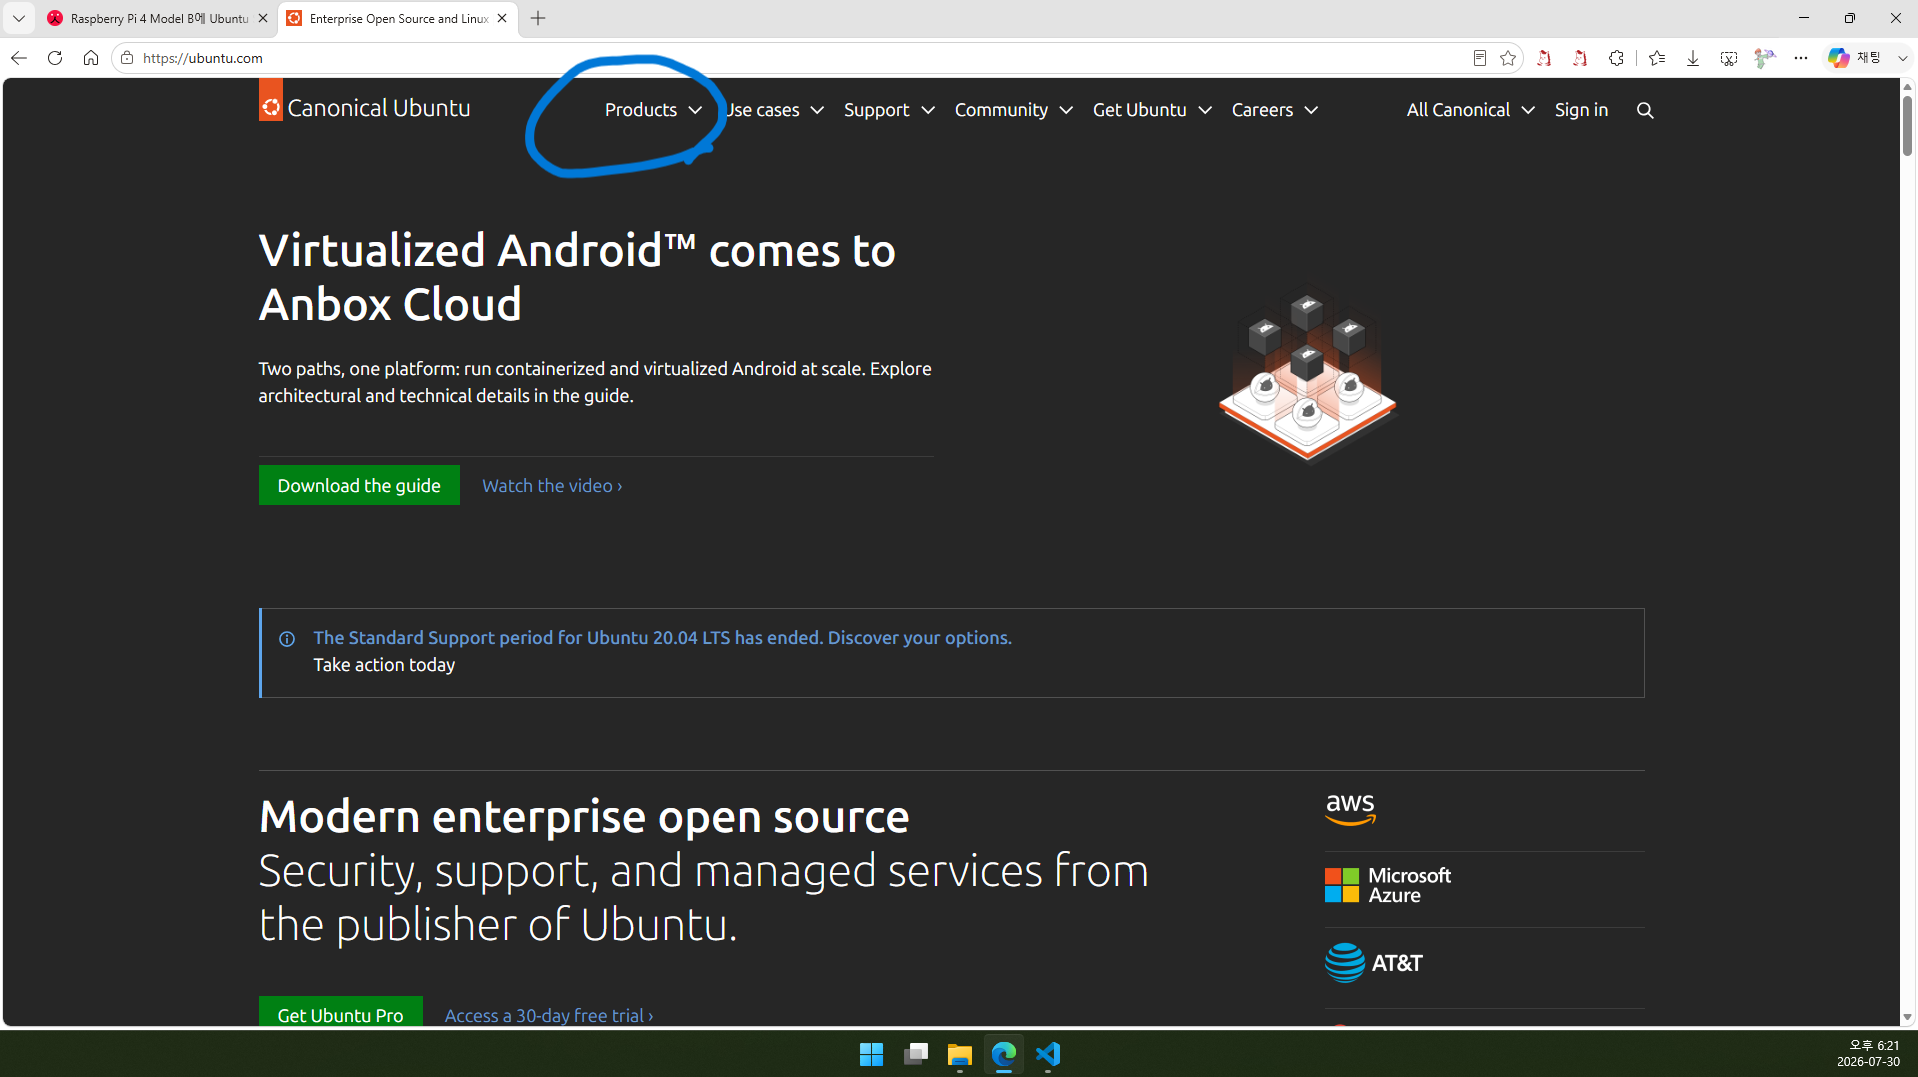The height and width of the screenshot is (1077, 1918).
Task: Reload the page with the refresh icon
Action: coord(55,58)
